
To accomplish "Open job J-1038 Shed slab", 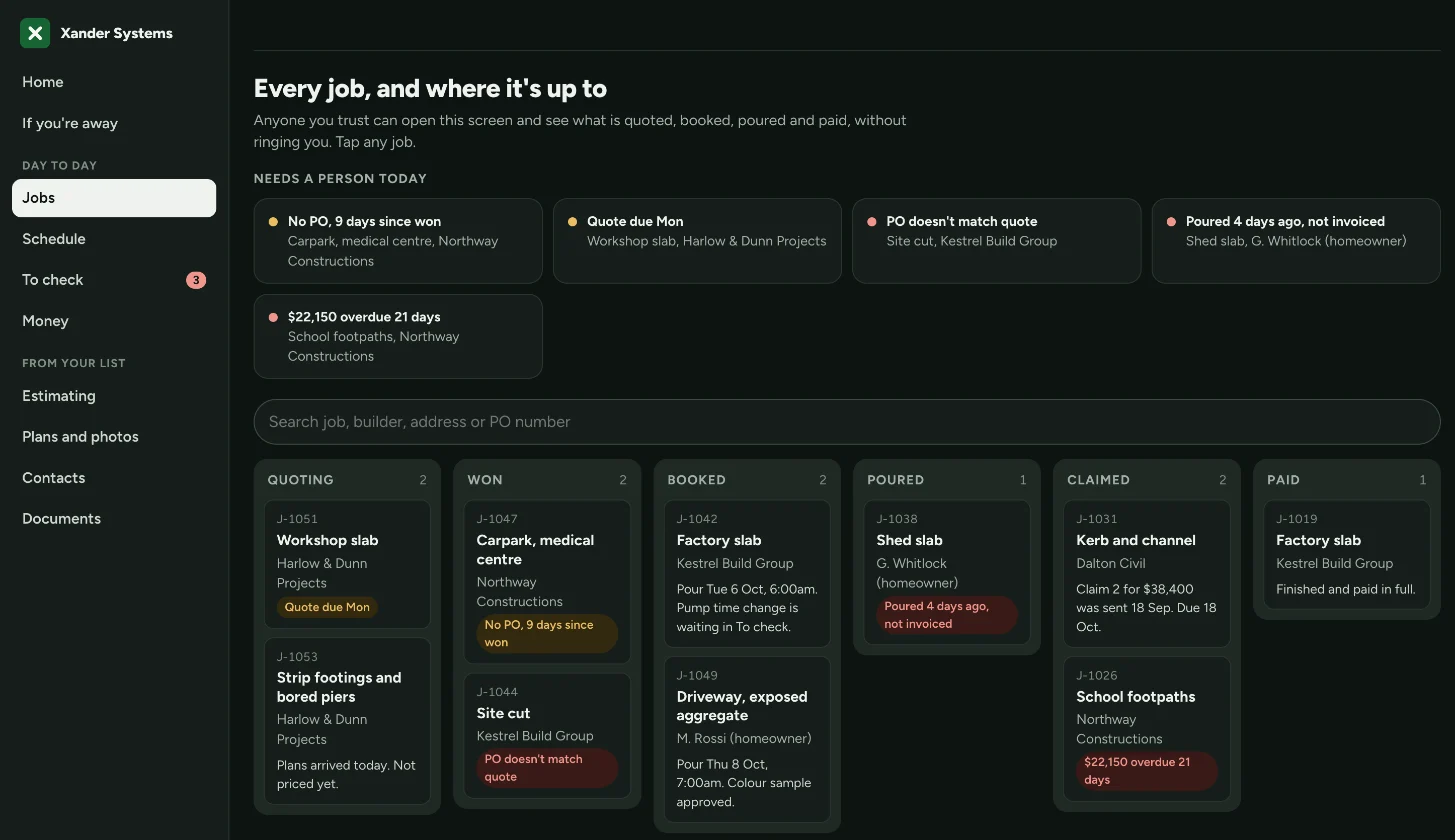I will pos(947,573).
